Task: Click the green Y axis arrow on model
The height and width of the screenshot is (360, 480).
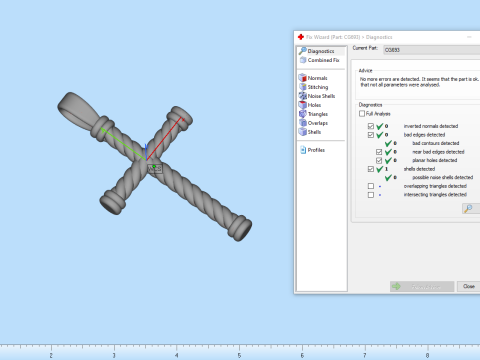Action: pos(124,144)
